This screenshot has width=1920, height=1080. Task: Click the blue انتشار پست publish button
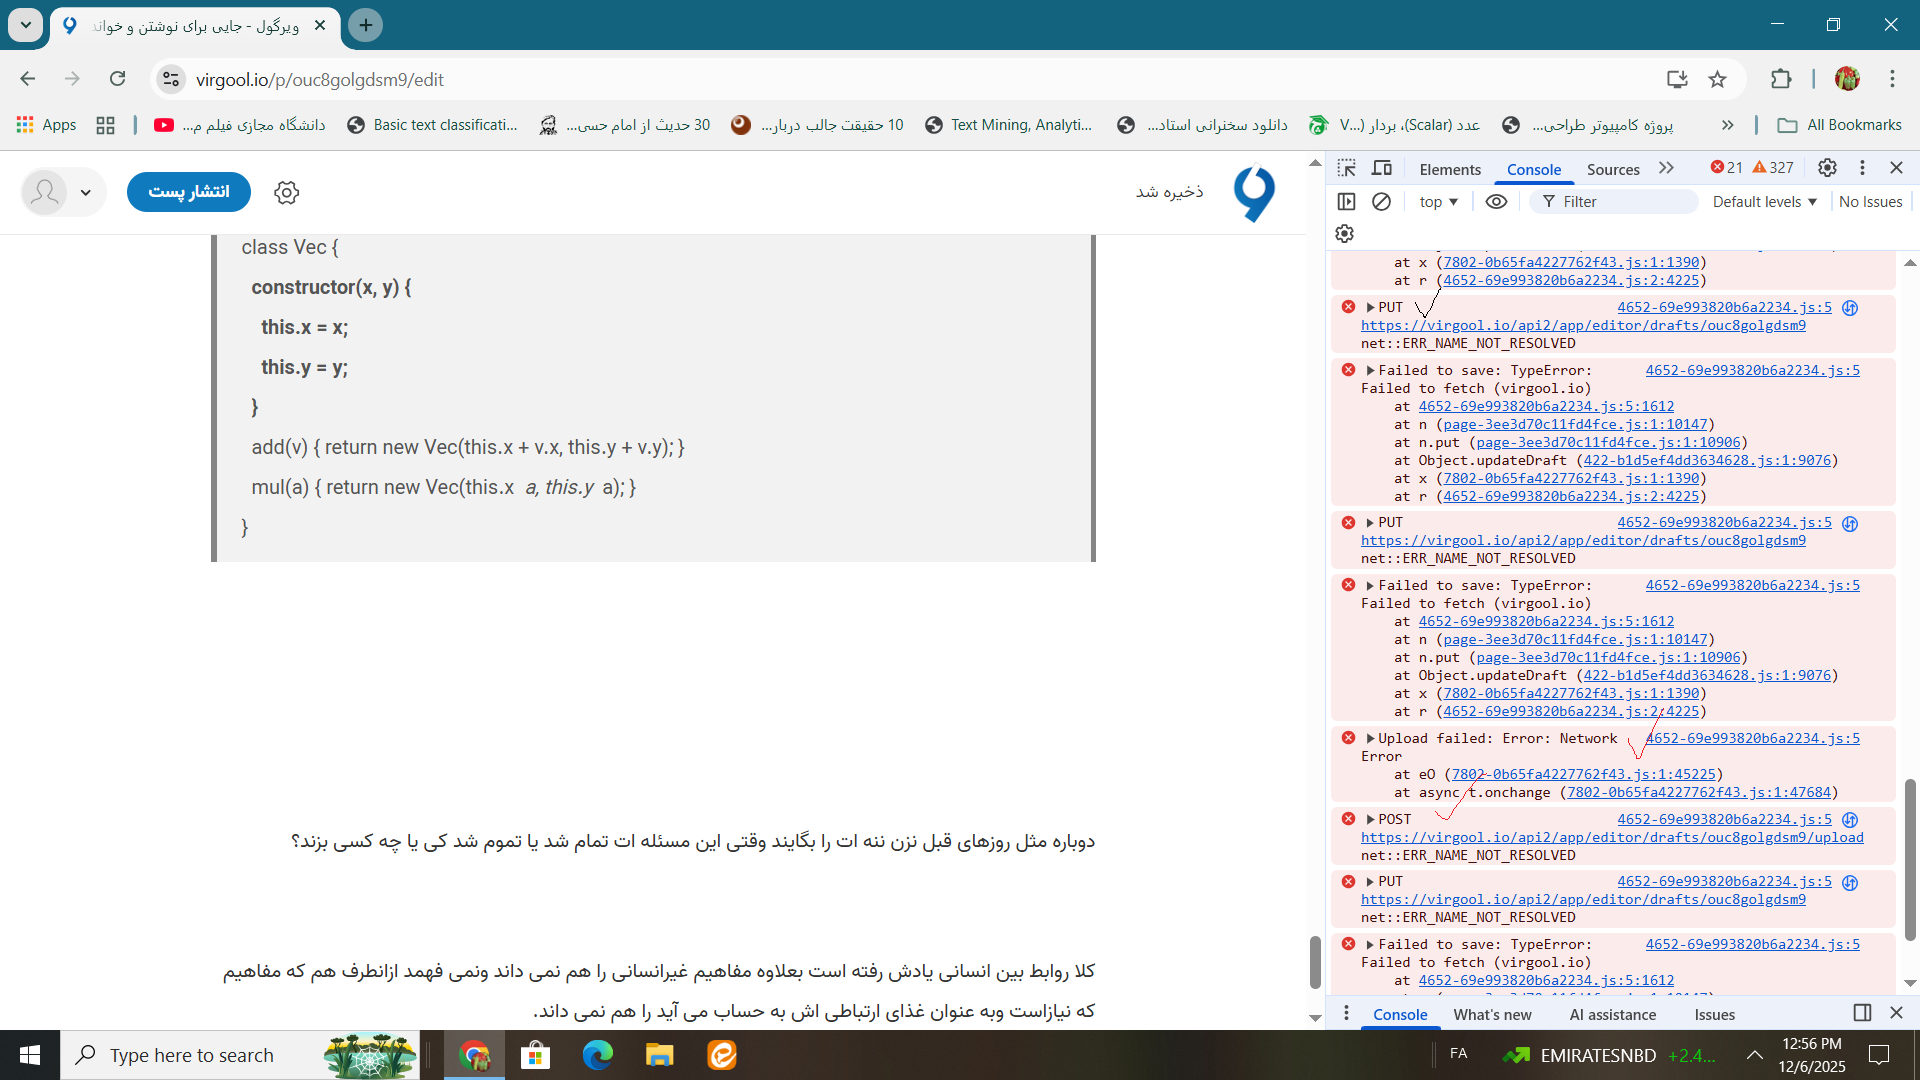coord(189,192)
